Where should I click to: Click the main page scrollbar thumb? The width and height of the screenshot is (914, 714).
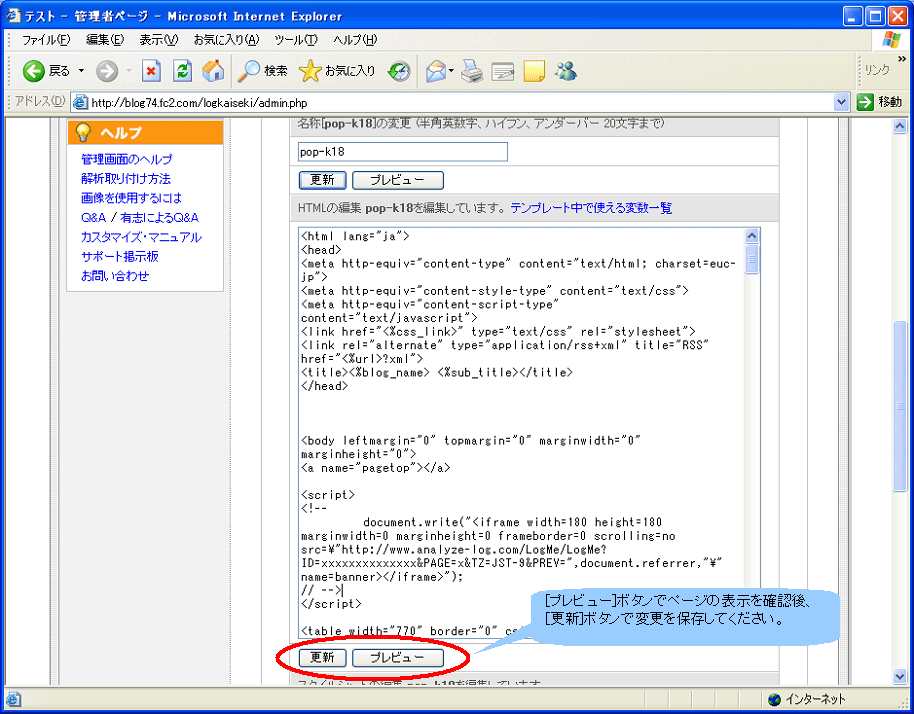899,406
